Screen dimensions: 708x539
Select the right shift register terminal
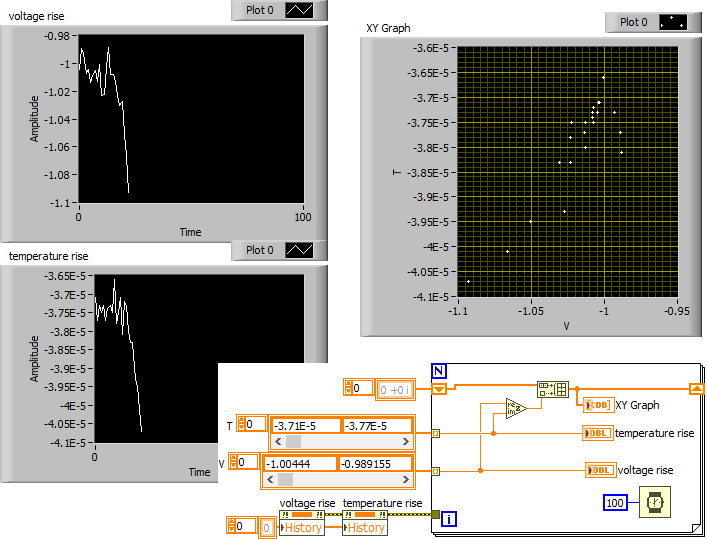click(697, 389)
